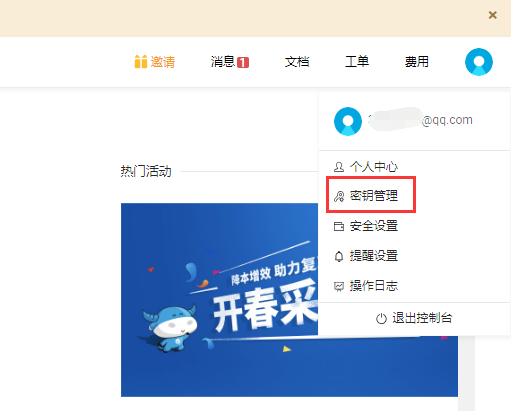The height and width of the screenshot is (411, 511).
Task: Click the key icon for 密钥管理
Action: point(339,196)
